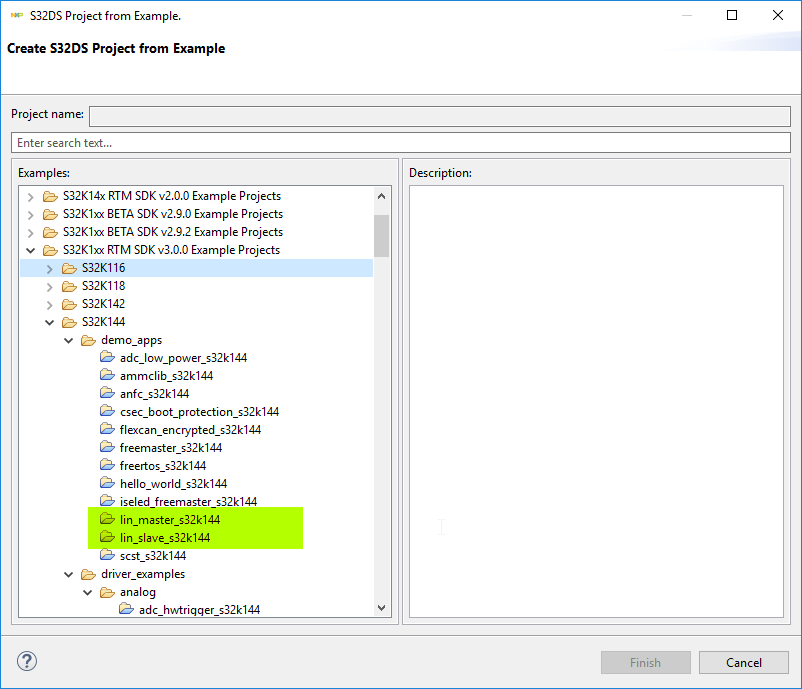Select adc_hwtrigger_s32k144 example
The height and width of the screenshot is (689, 802).
coord(199,610)
